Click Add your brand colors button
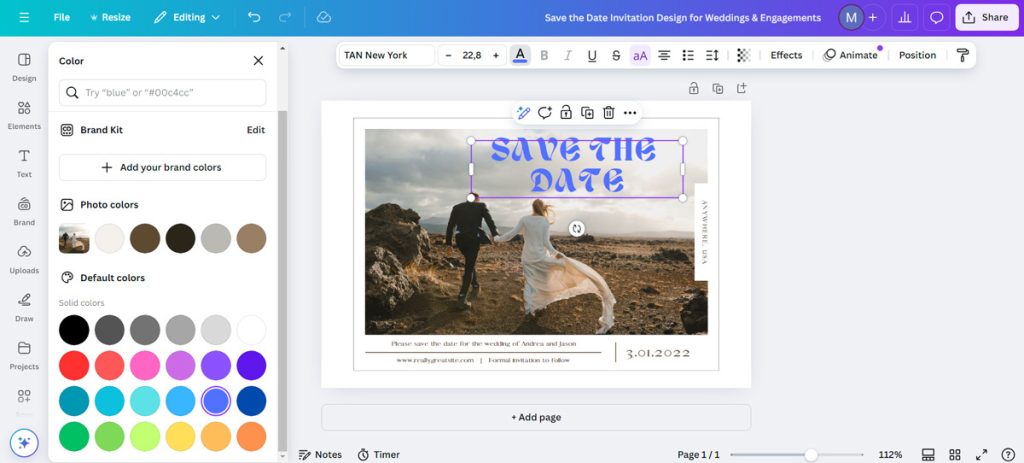The image size is (1024, 463). point(162,167)
